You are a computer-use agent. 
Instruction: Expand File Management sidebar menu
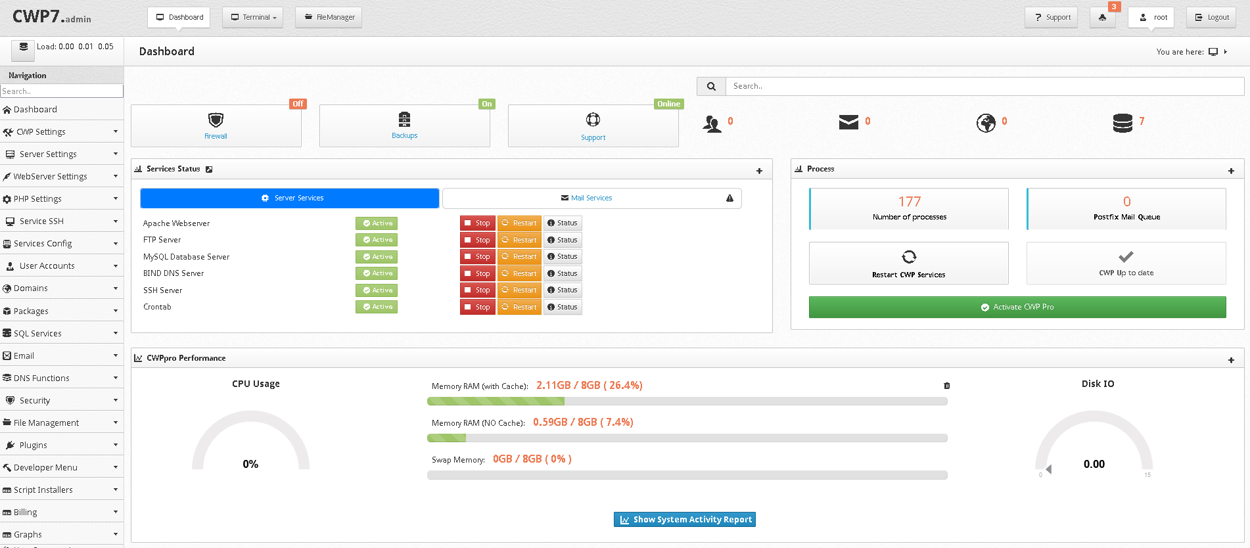coord(61,423)
